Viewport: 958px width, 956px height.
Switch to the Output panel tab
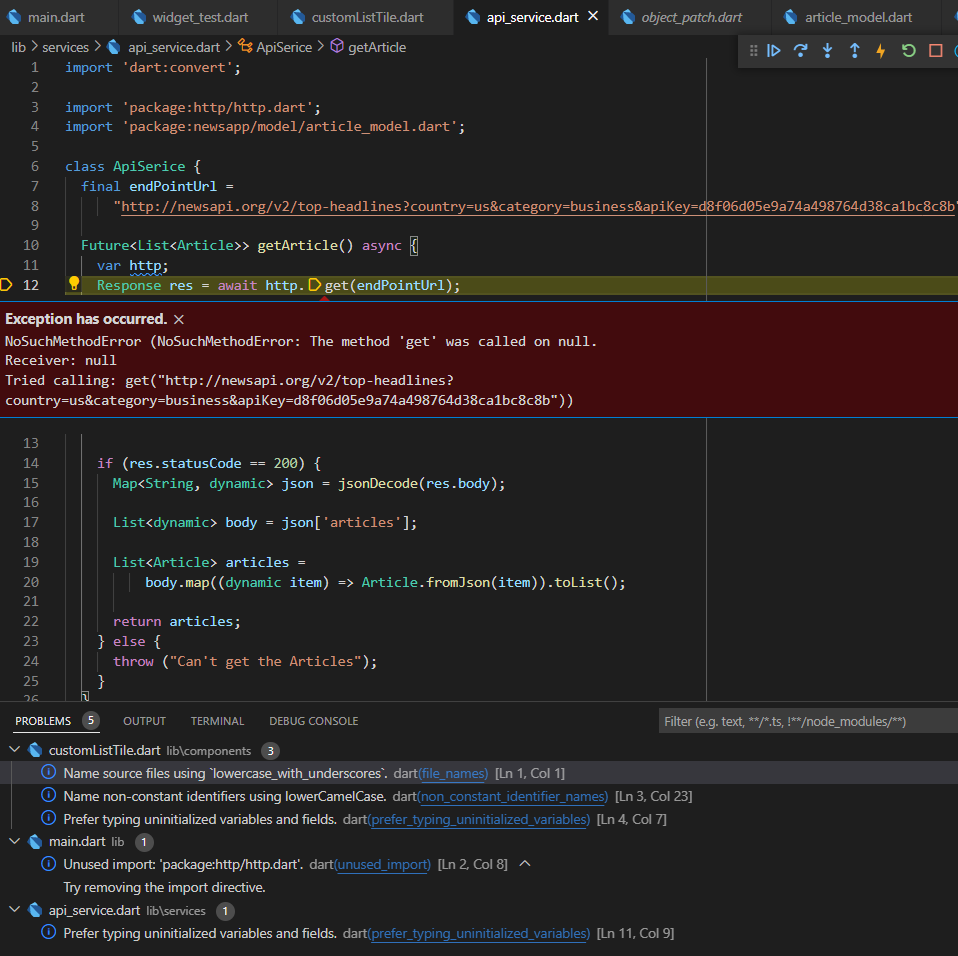coord(144,721)
